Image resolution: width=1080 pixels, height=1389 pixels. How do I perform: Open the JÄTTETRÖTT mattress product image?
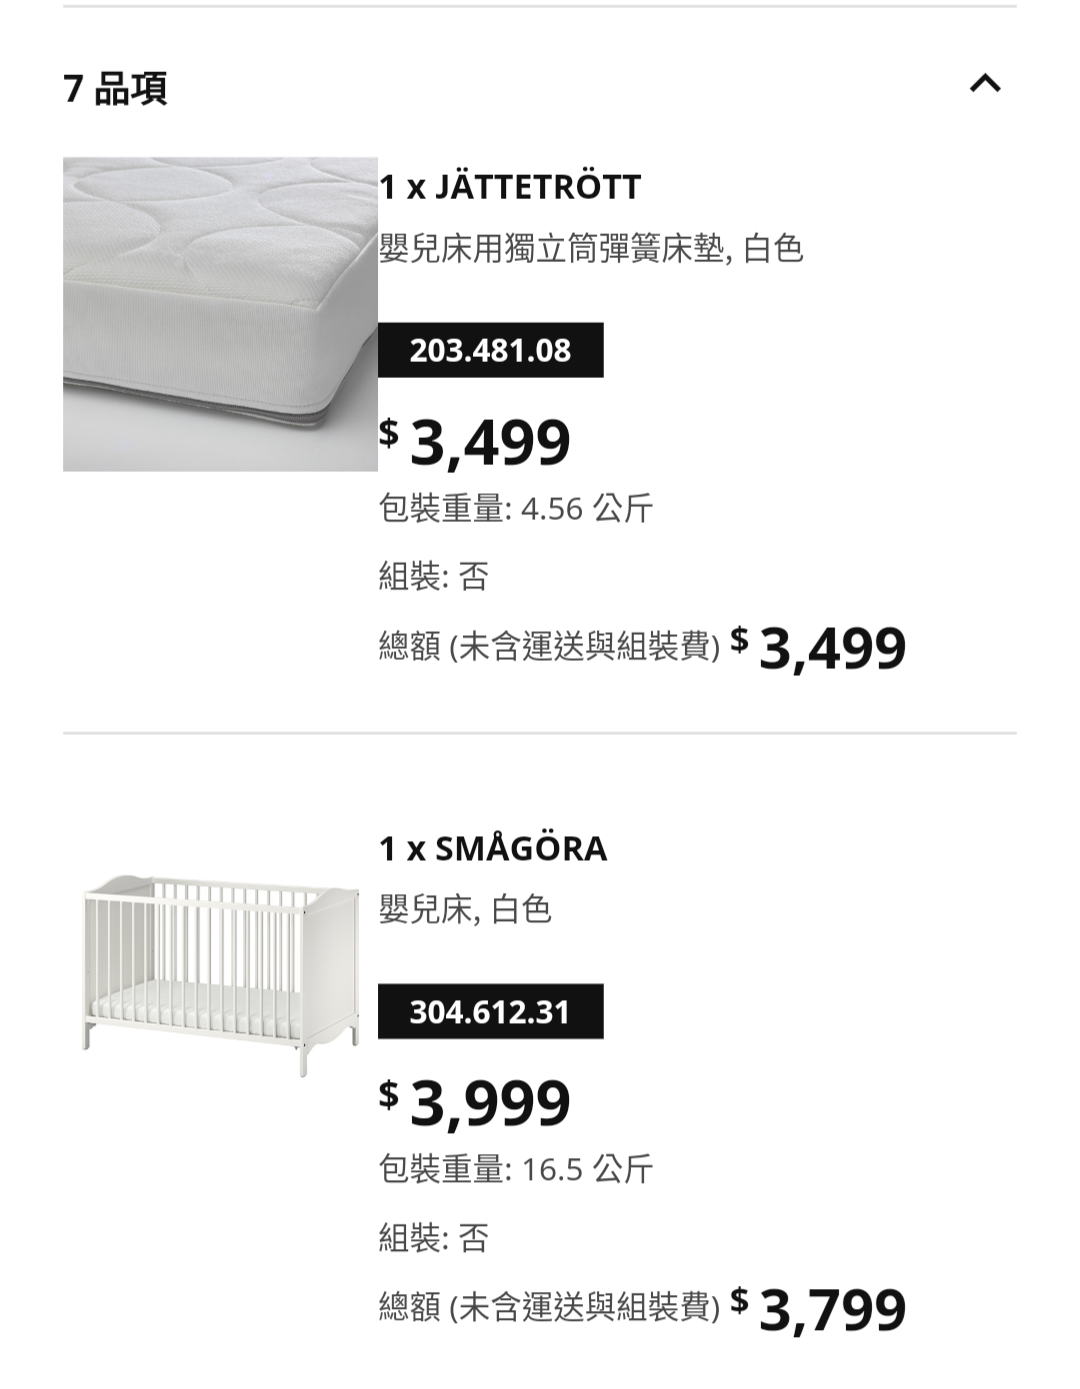pos(220,314)
